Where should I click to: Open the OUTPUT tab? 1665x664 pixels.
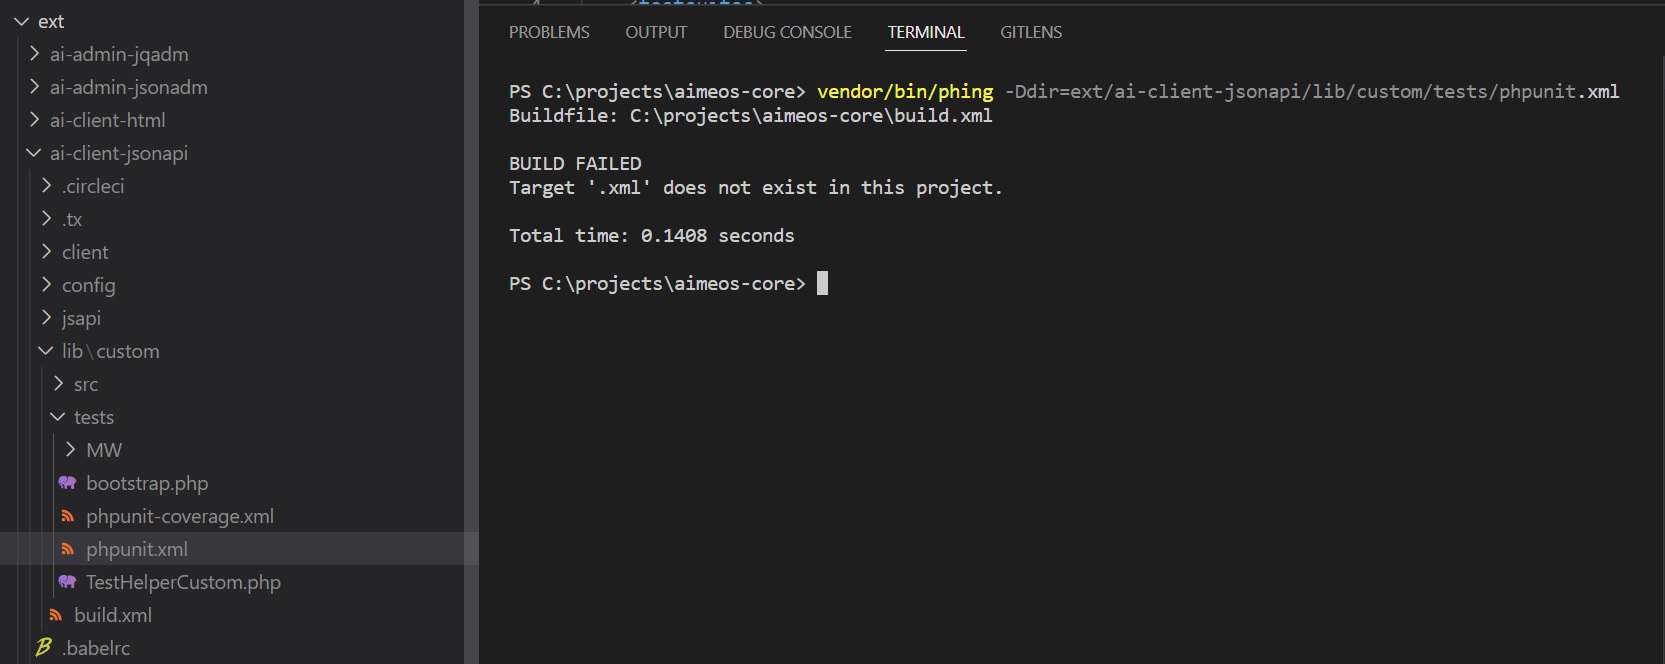click(656, 32)
